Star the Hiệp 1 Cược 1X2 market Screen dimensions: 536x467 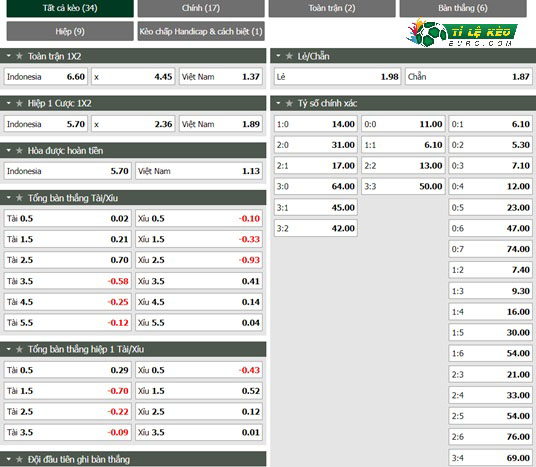[x=19, y=103]
